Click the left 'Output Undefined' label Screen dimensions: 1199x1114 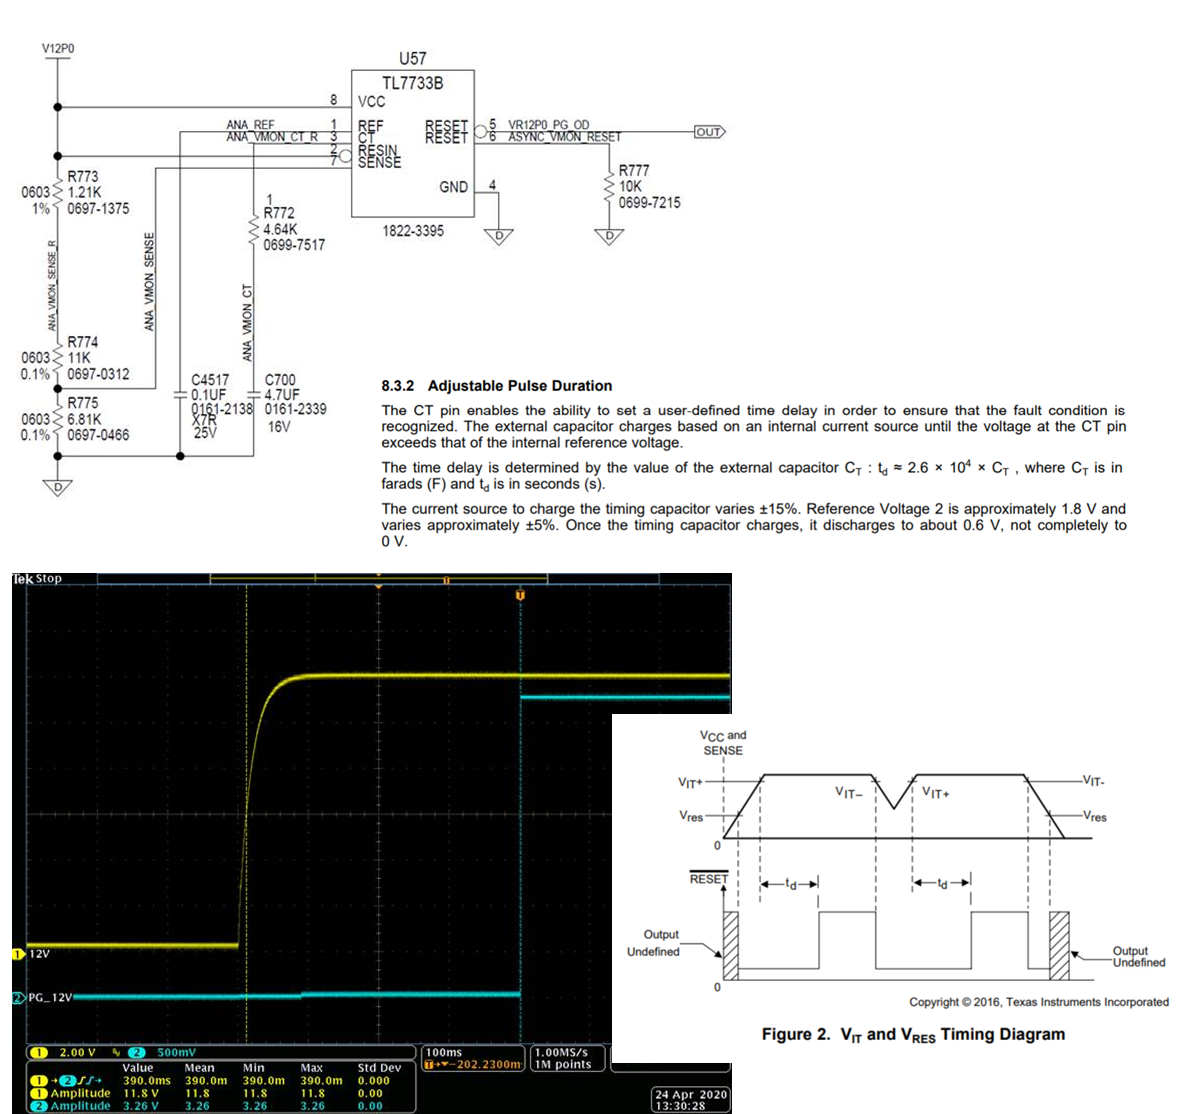[x=653, y=943]
